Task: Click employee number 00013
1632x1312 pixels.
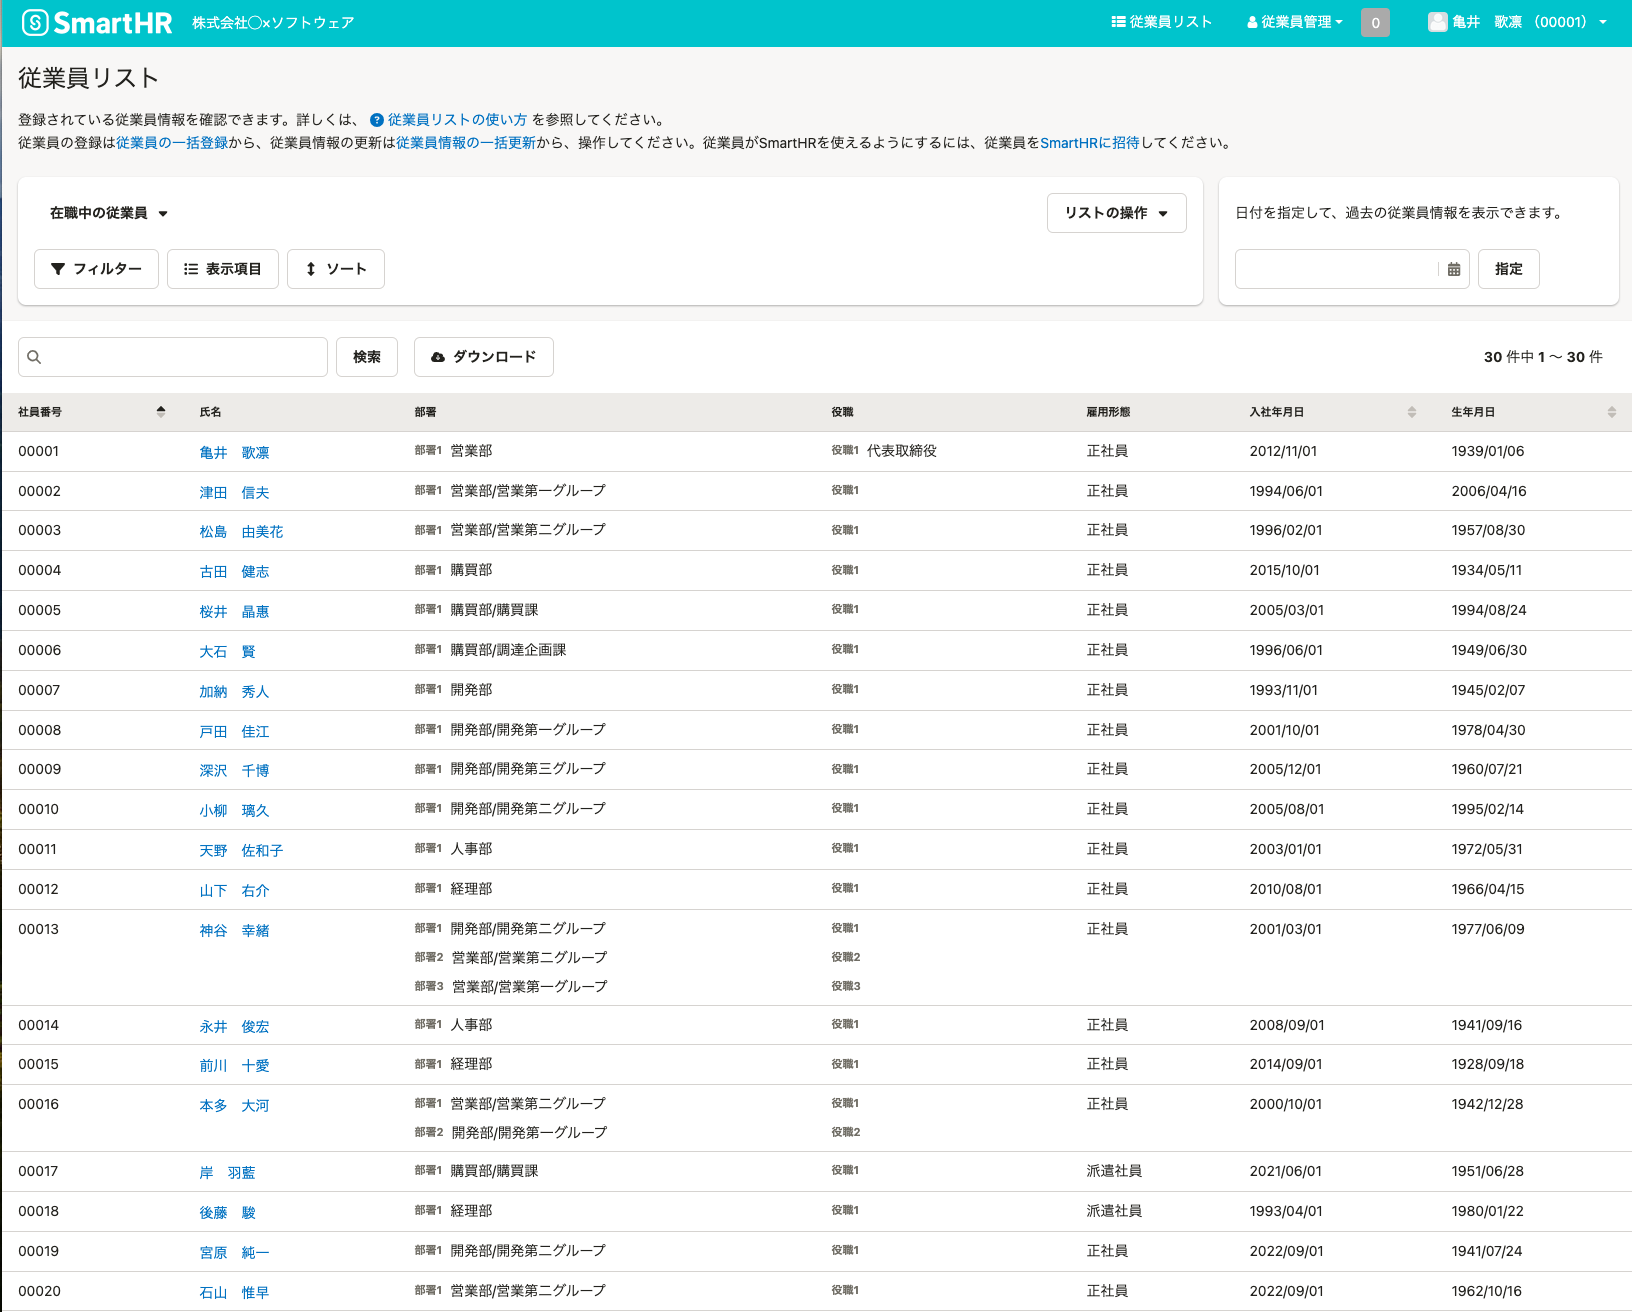Action: [39, 929]
